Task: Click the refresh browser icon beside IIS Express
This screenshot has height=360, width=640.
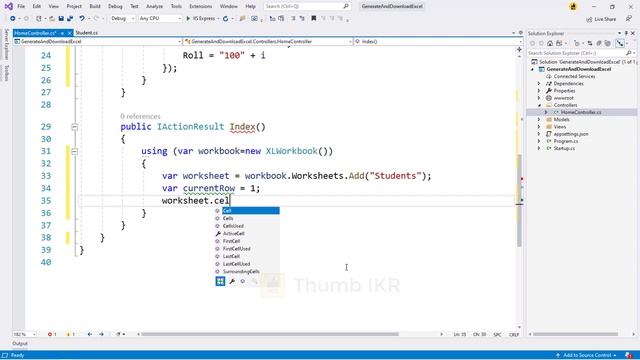Action: click(225, 18)
